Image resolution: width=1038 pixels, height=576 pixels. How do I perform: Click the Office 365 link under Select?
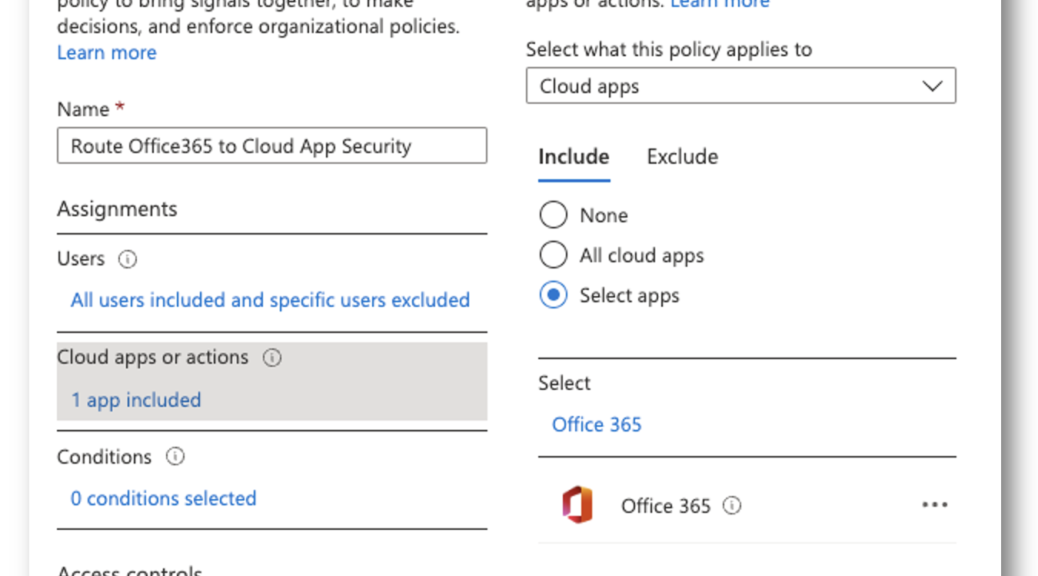[x=596, y=424]
